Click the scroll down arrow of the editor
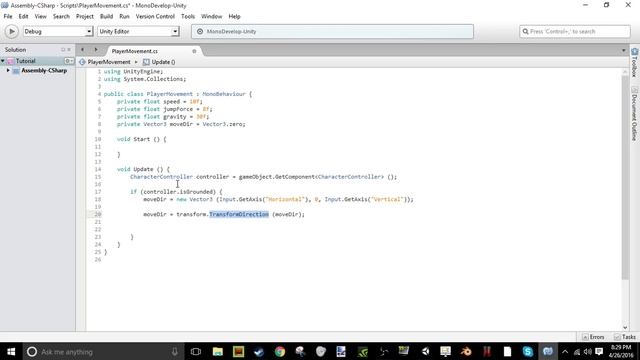This screenshot has height=360, width=640. pyautogui.click(x=625, y=327)
